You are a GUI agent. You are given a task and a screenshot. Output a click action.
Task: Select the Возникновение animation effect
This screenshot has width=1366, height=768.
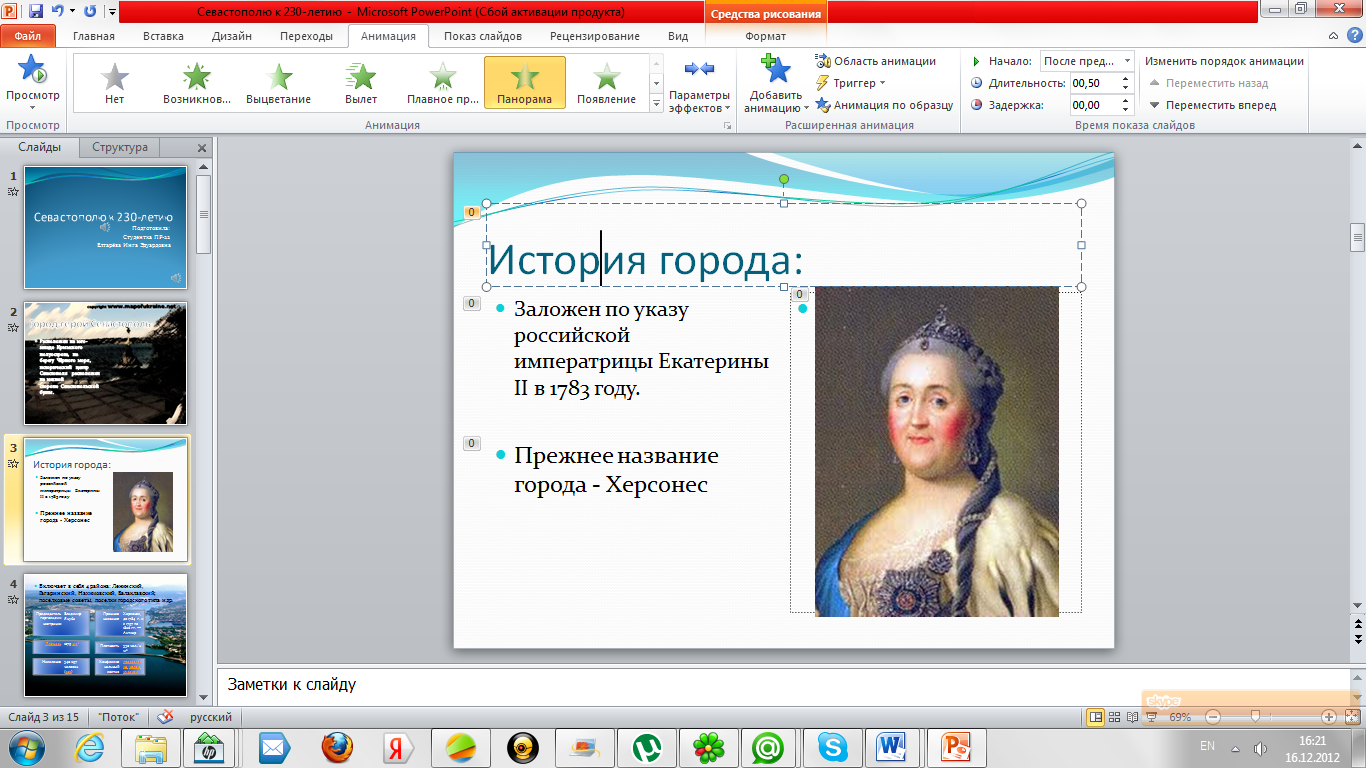[x=197, y=82]
